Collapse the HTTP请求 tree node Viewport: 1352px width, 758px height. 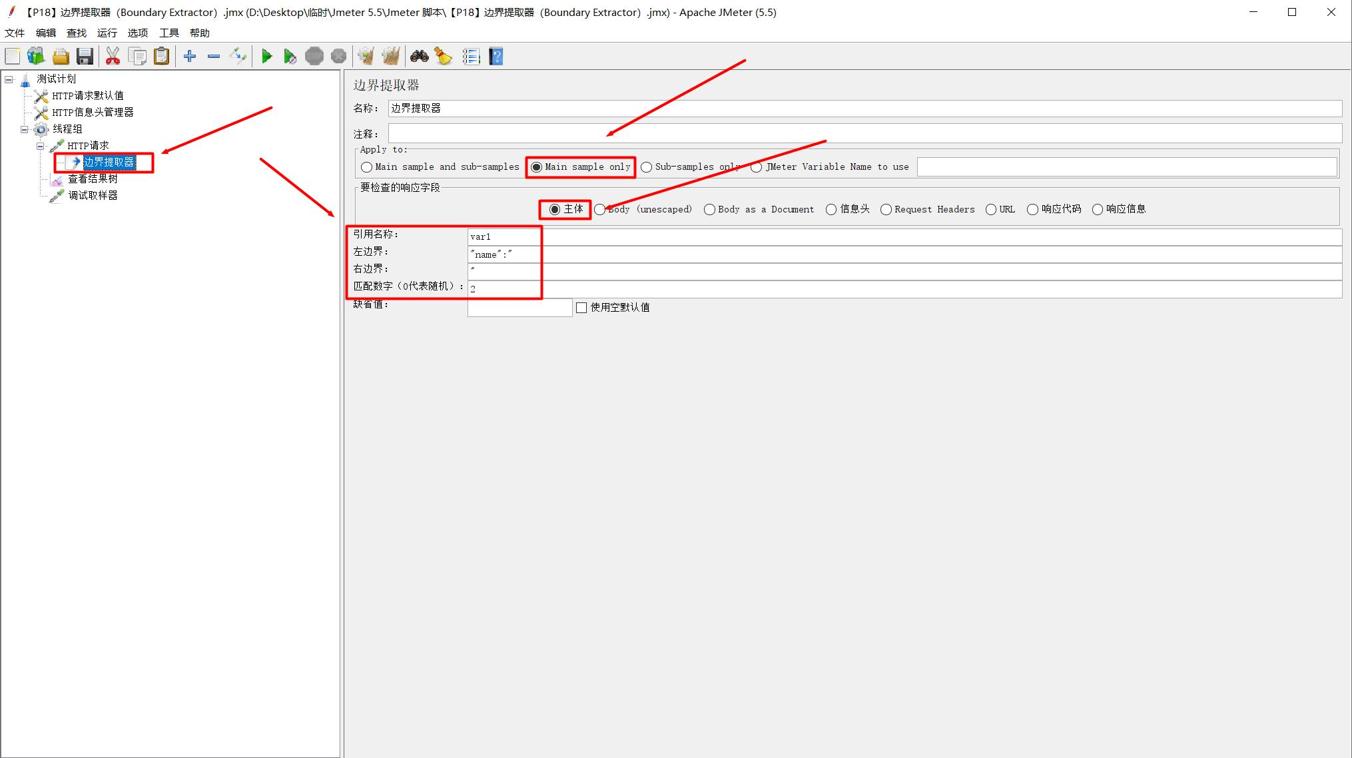(41, 146)
